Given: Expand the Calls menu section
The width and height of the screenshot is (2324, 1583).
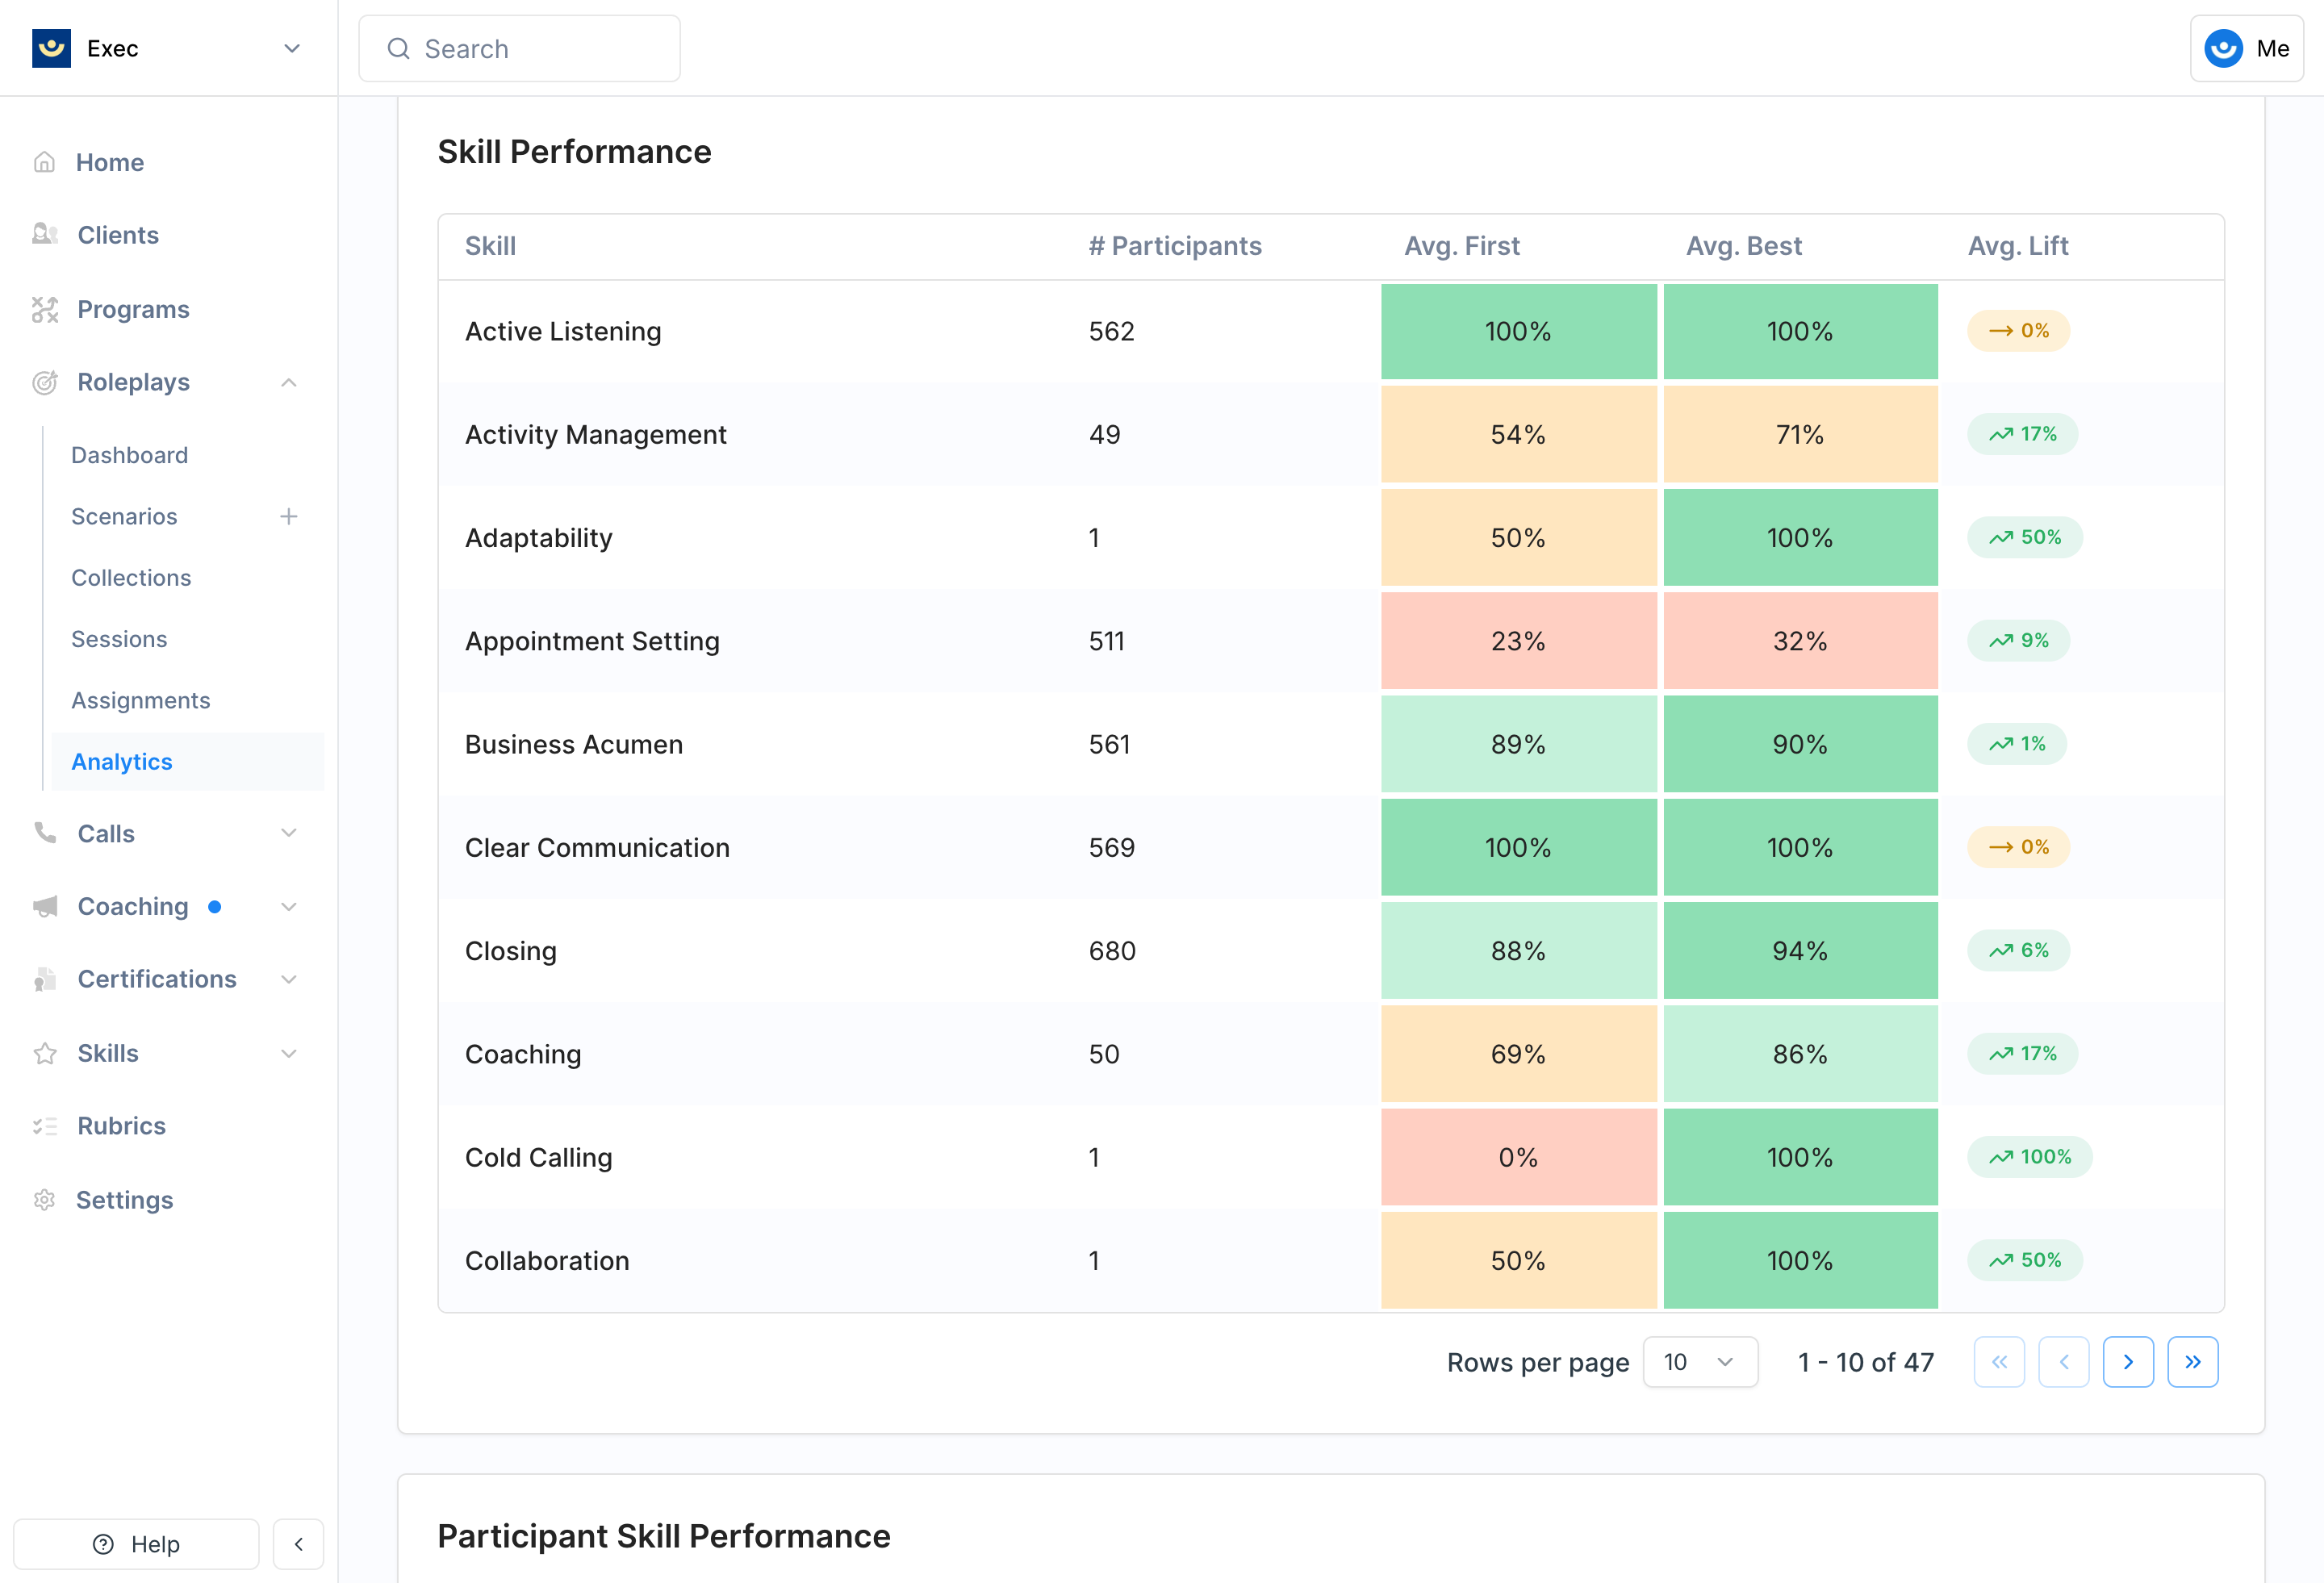Looking at the screenshot, I should 288,833.
